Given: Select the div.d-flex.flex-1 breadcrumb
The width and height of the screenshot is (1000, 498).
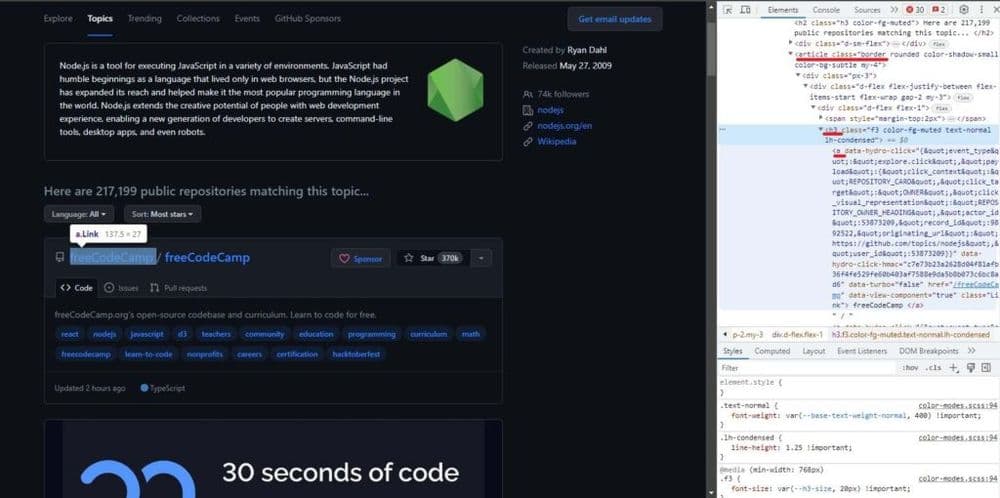Looking at the screenshot, I should [797, 335].
